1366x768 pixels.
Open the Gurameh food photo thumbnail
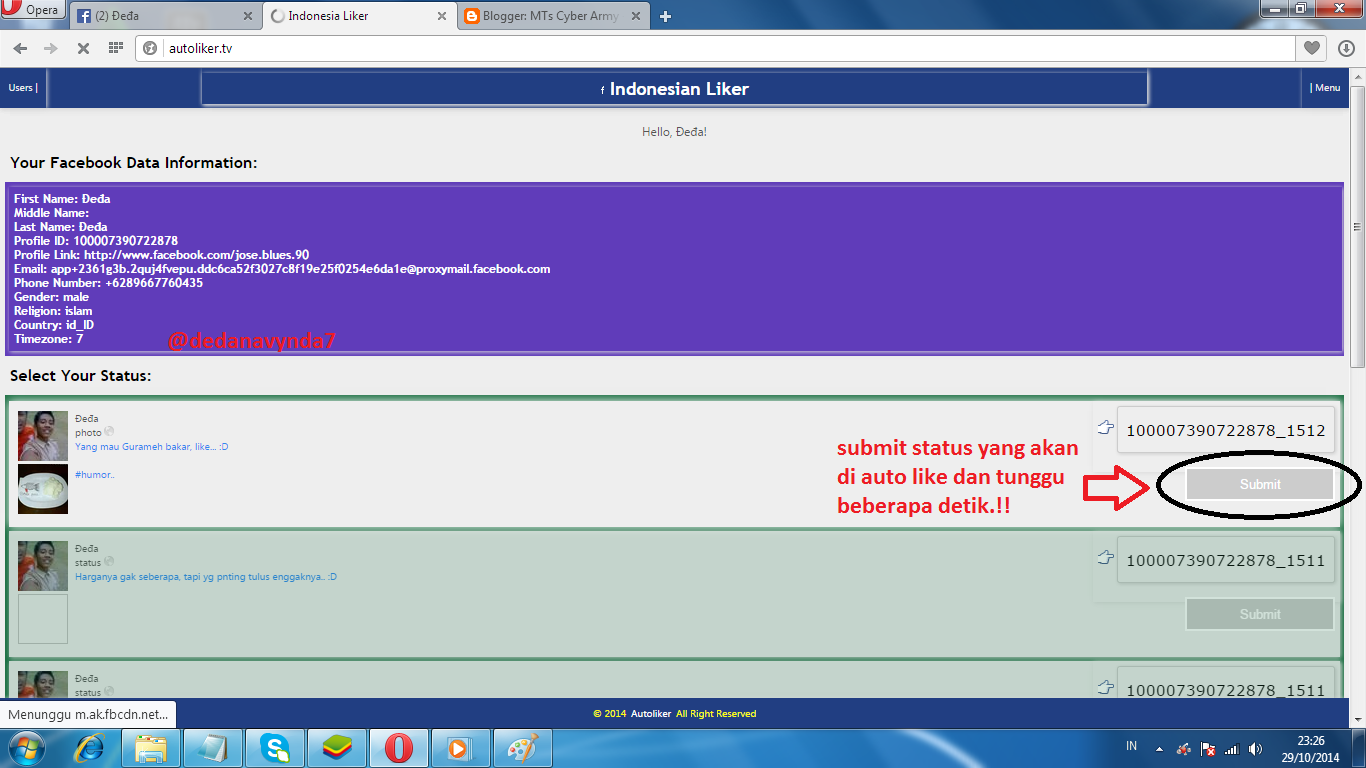point(43,489)
